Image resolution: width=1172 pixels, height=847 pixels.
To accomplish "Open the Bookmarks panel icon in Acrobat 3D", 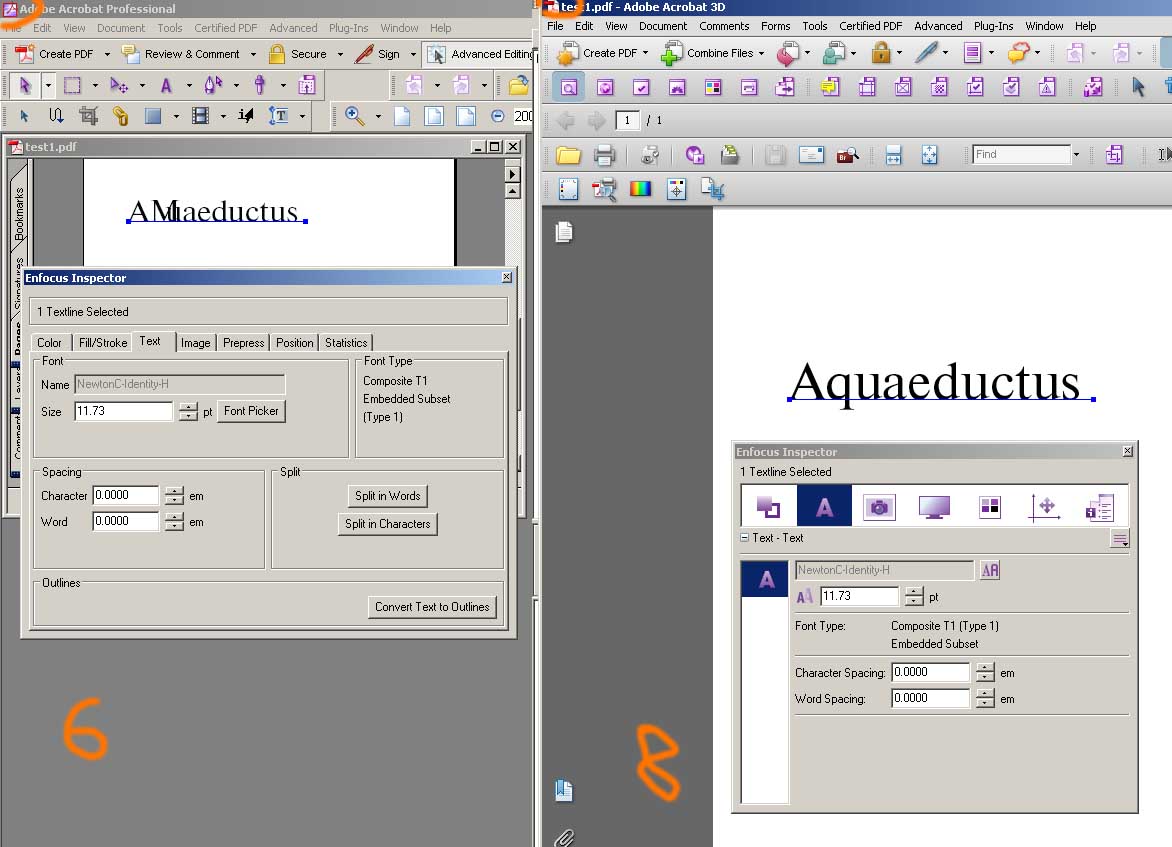I will click(564, 790).
